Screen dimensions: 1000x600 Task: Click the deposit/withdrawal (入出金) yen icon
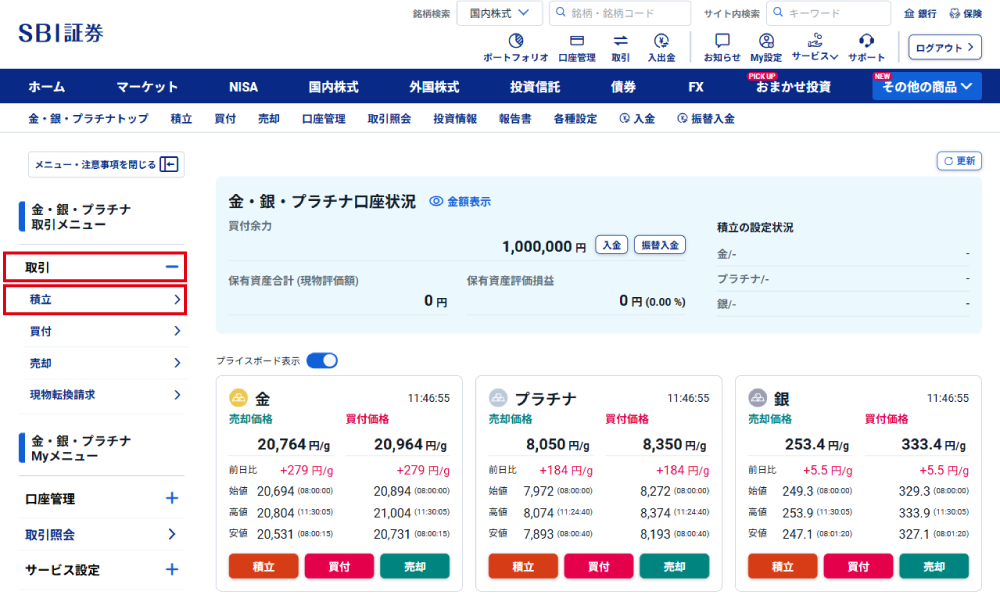click(x=661, y=42)
